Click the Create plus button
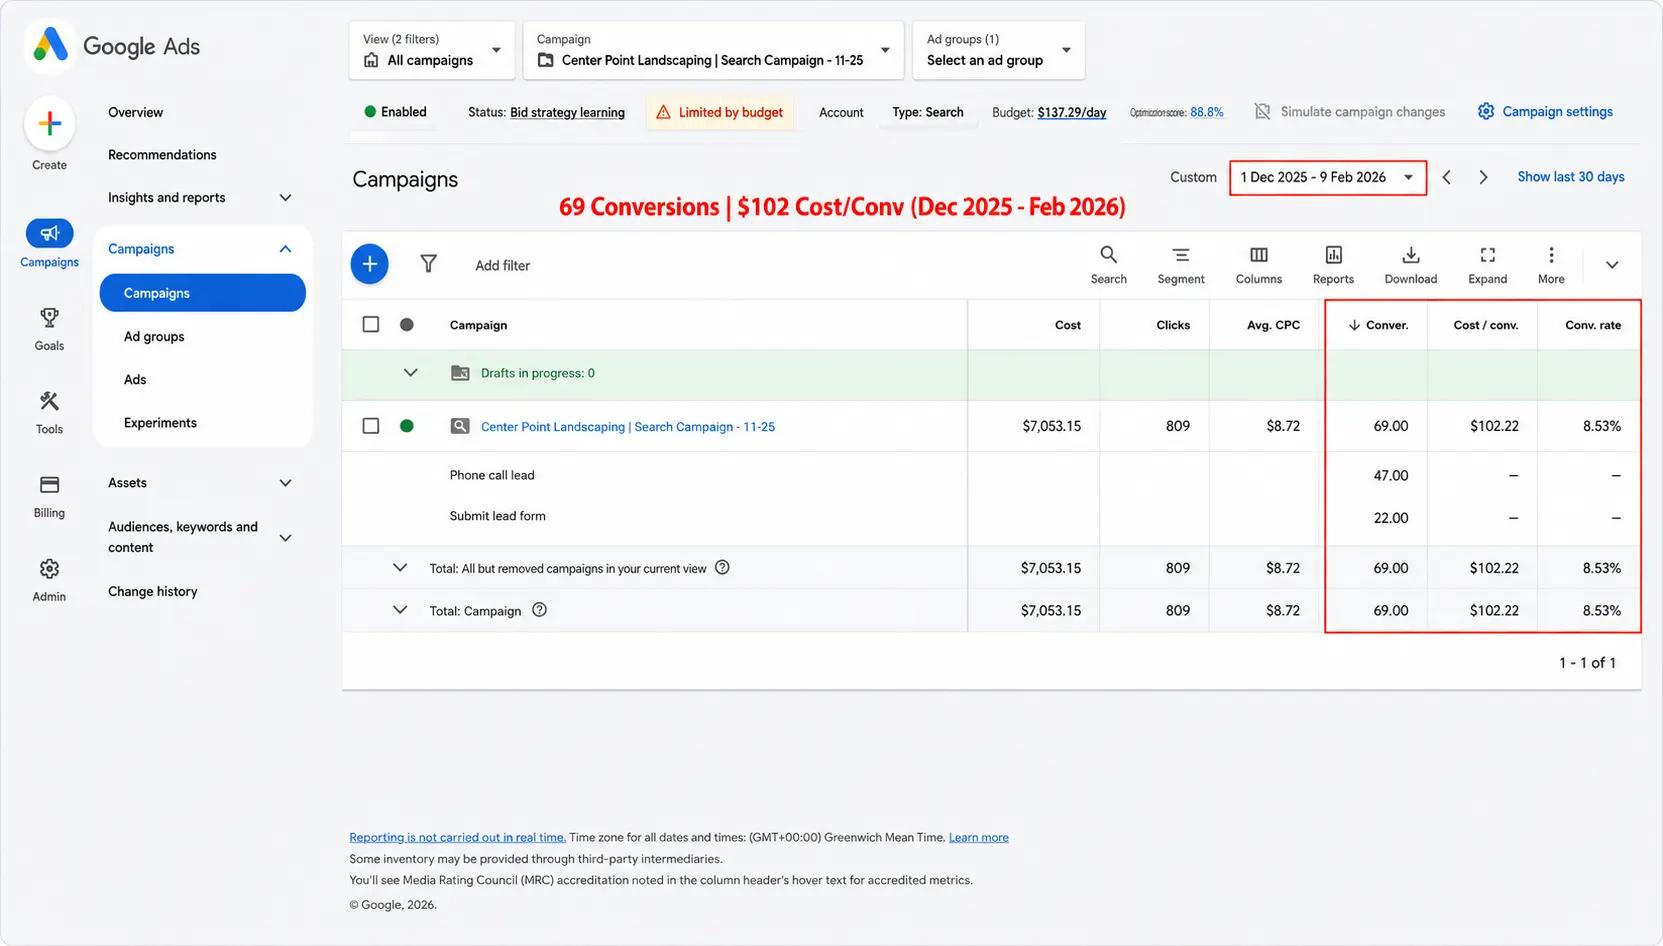Screen dimensions: 1663x946 click(49, 123)
